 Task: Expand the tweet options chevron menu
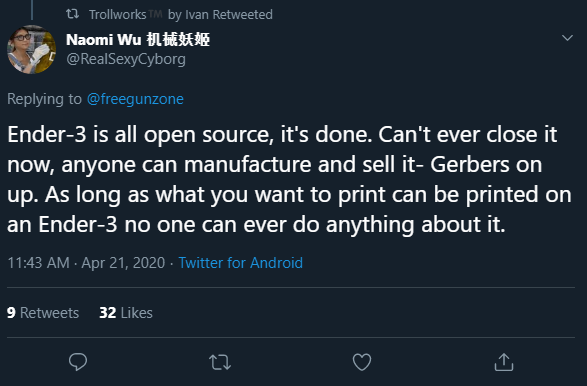tap(568, 38)
